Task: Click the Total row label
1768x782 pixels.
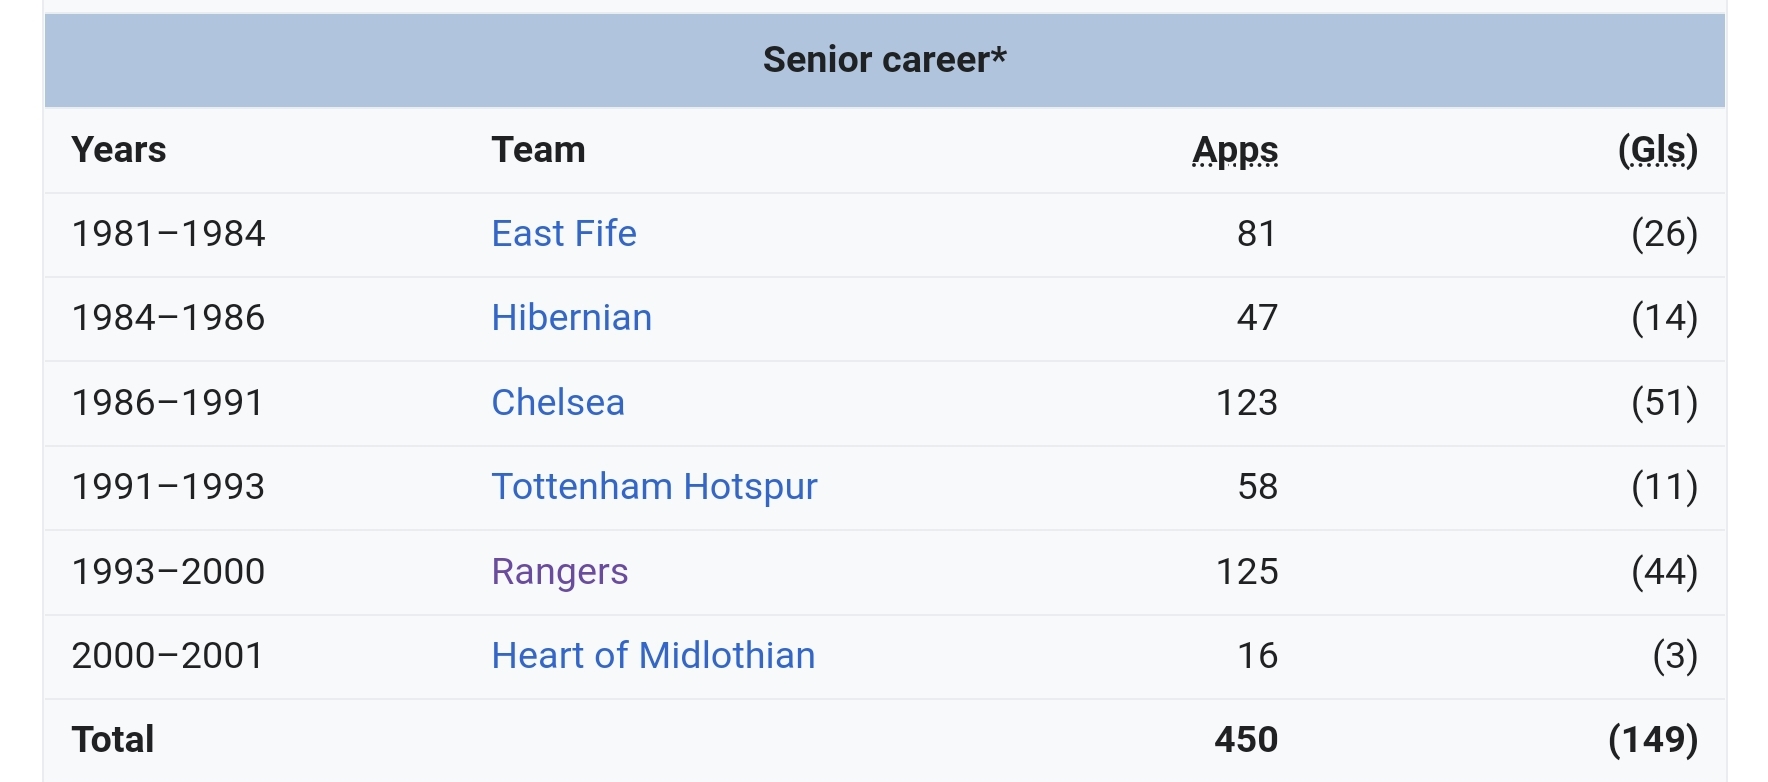Action: tap(113, 740)
